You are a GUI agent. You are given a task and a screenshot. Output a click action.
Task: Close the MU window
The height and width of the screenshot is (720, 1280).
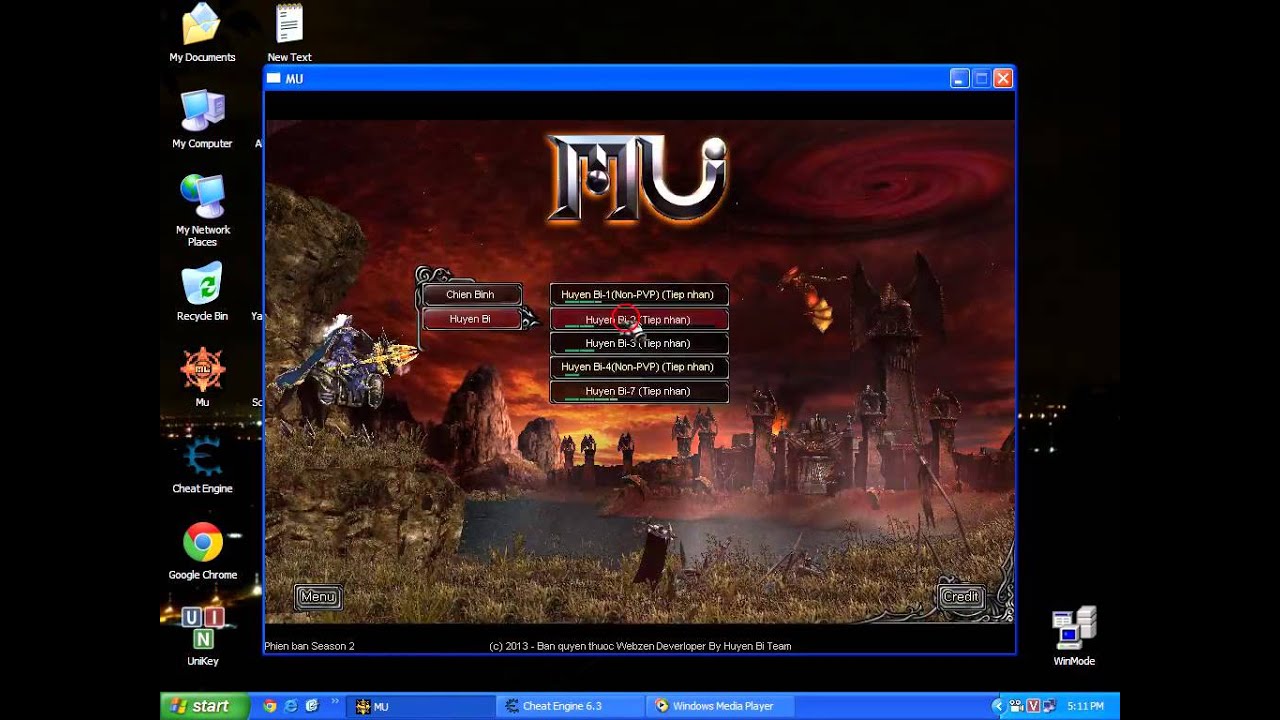click(1003, 79)
